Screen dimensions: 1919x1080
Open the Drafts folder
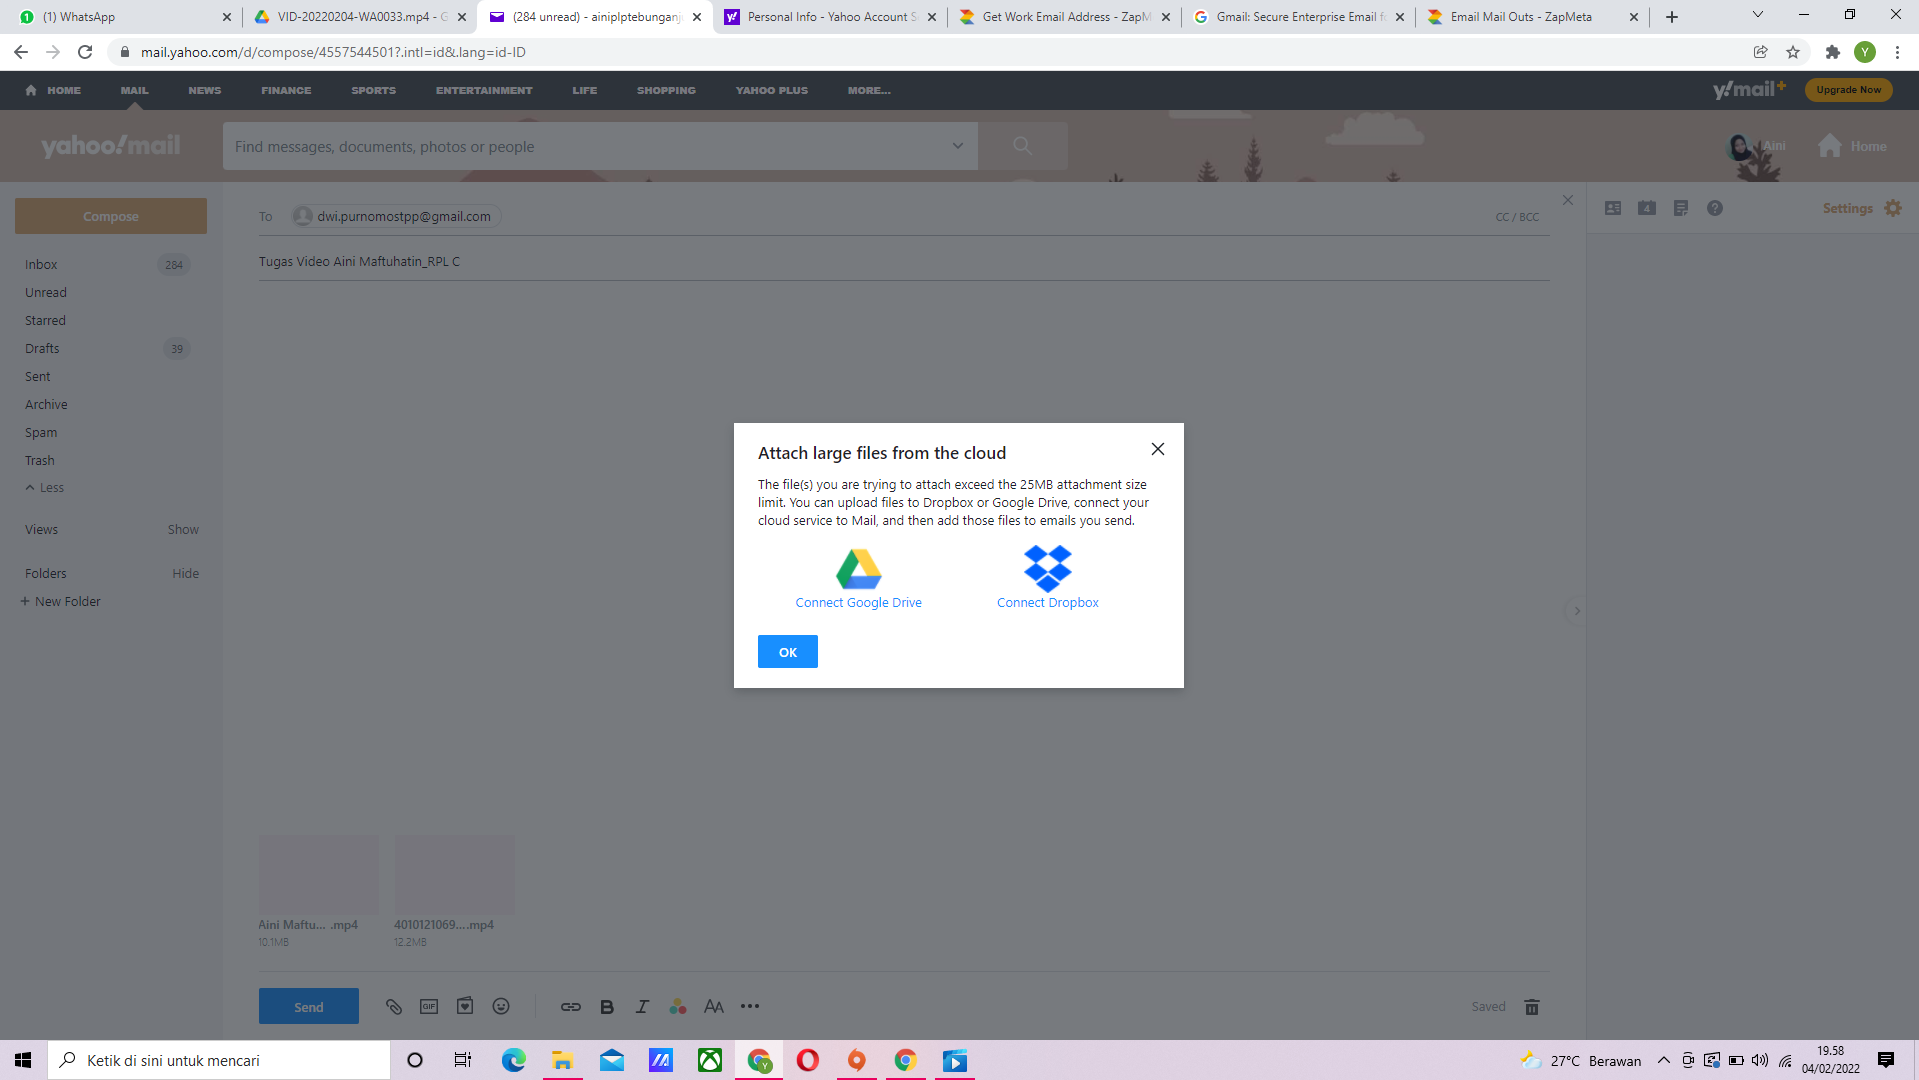(x=42, y=349)
